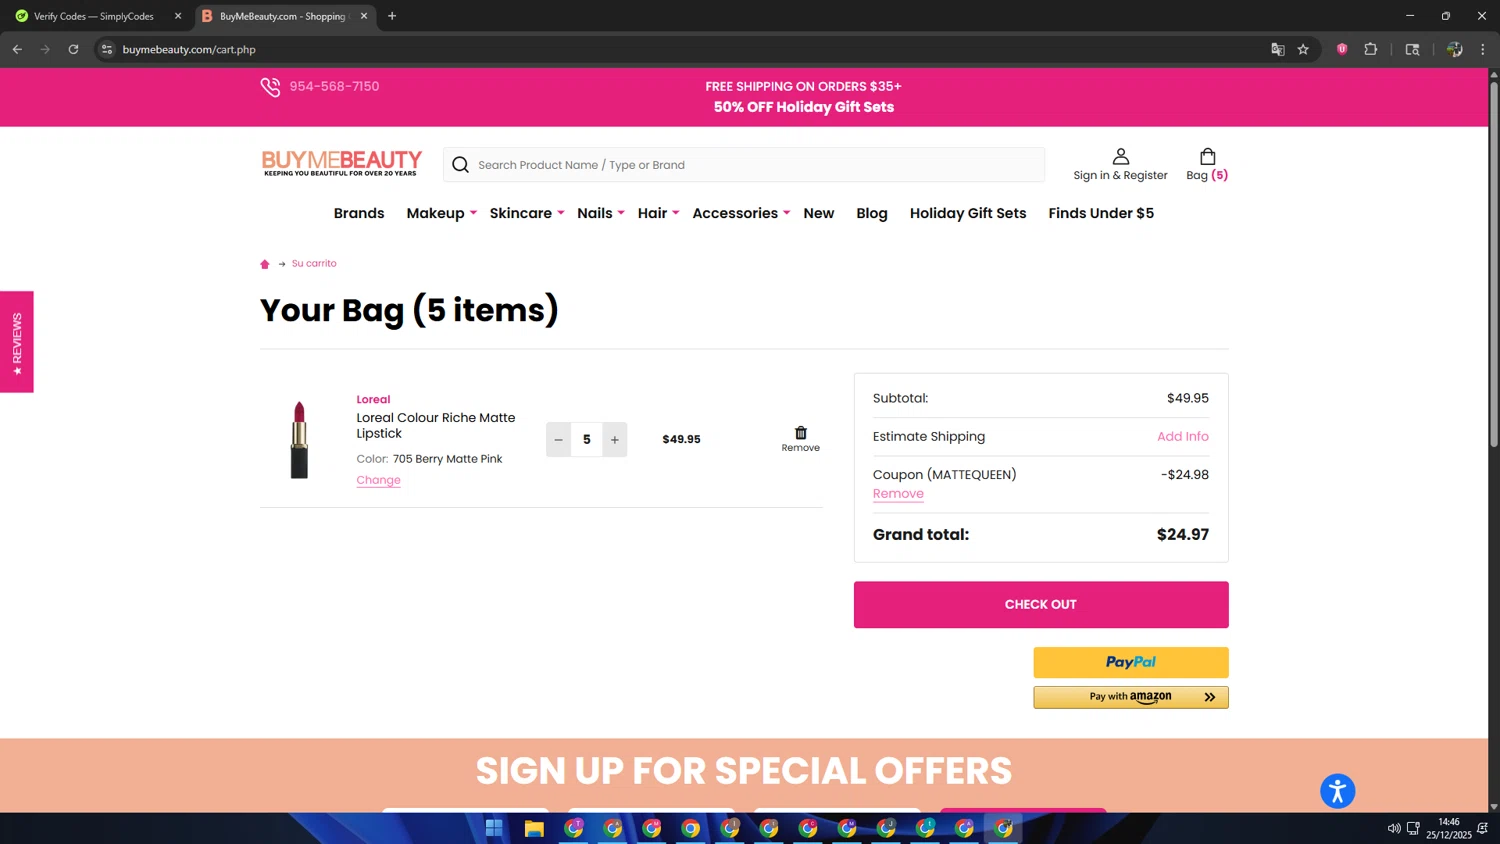
Task: Click the lipstick quantity field showing 5
Action: (x=587, y=440)
